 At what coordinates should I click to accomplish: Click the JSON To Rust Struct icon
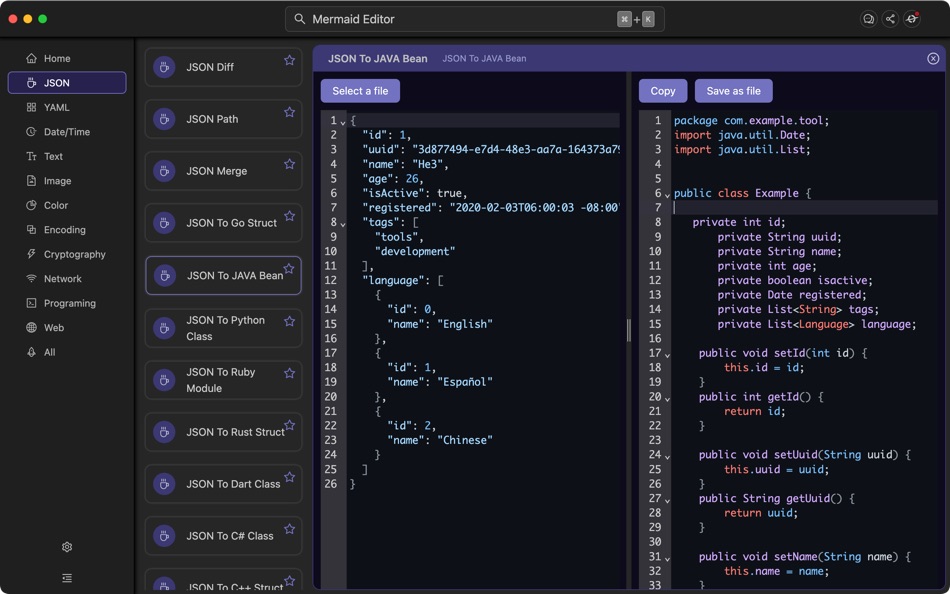[164, 432]
